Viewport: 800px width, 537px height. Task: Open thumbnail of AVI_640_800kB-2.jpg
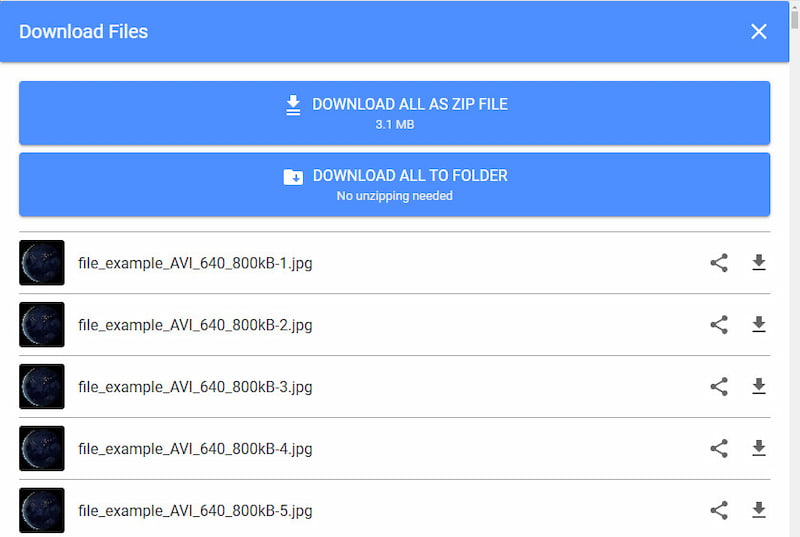42,324
